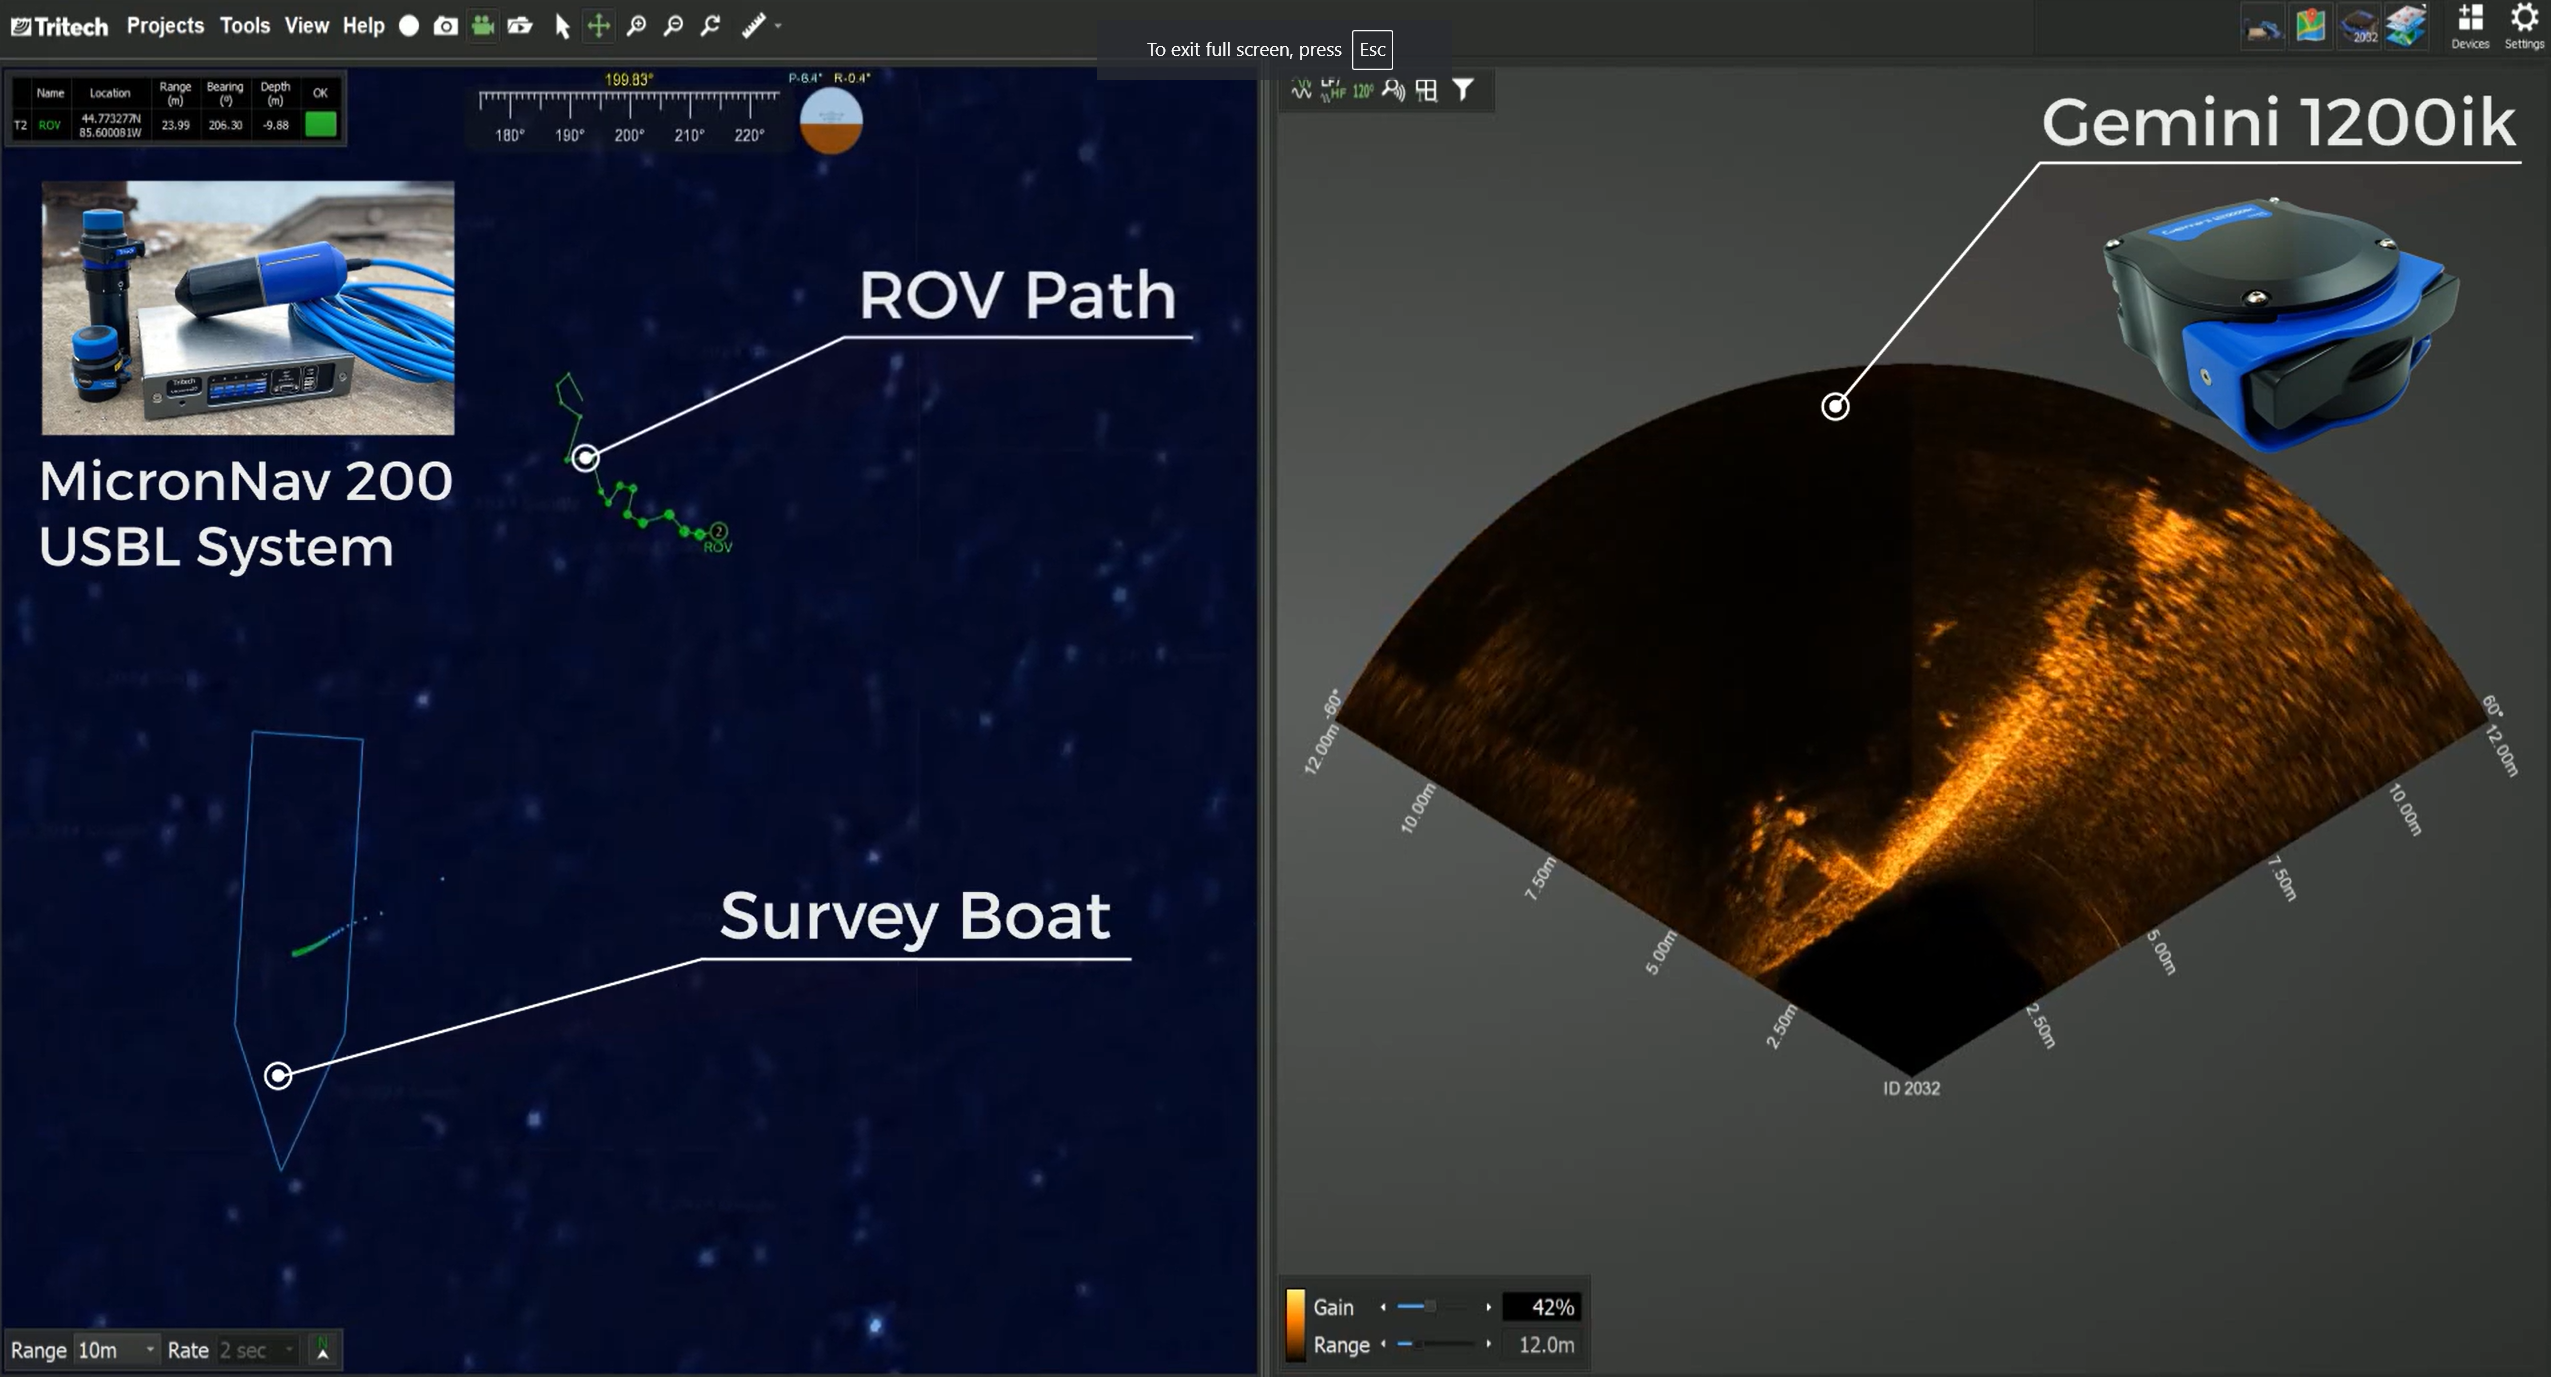Open Settings with the gear
The image size is (2551, 1377).
point(2524,26)
